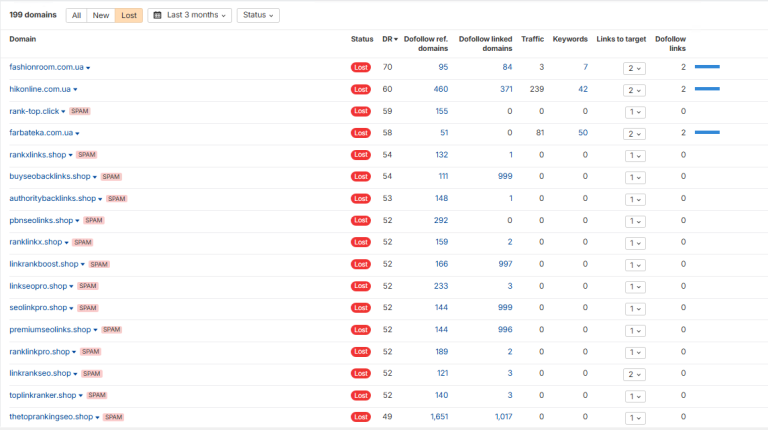Click dofollow ref. domains value 95
Image resolution: width=768 pixels, height=430 pixels.
pos(443,67)
